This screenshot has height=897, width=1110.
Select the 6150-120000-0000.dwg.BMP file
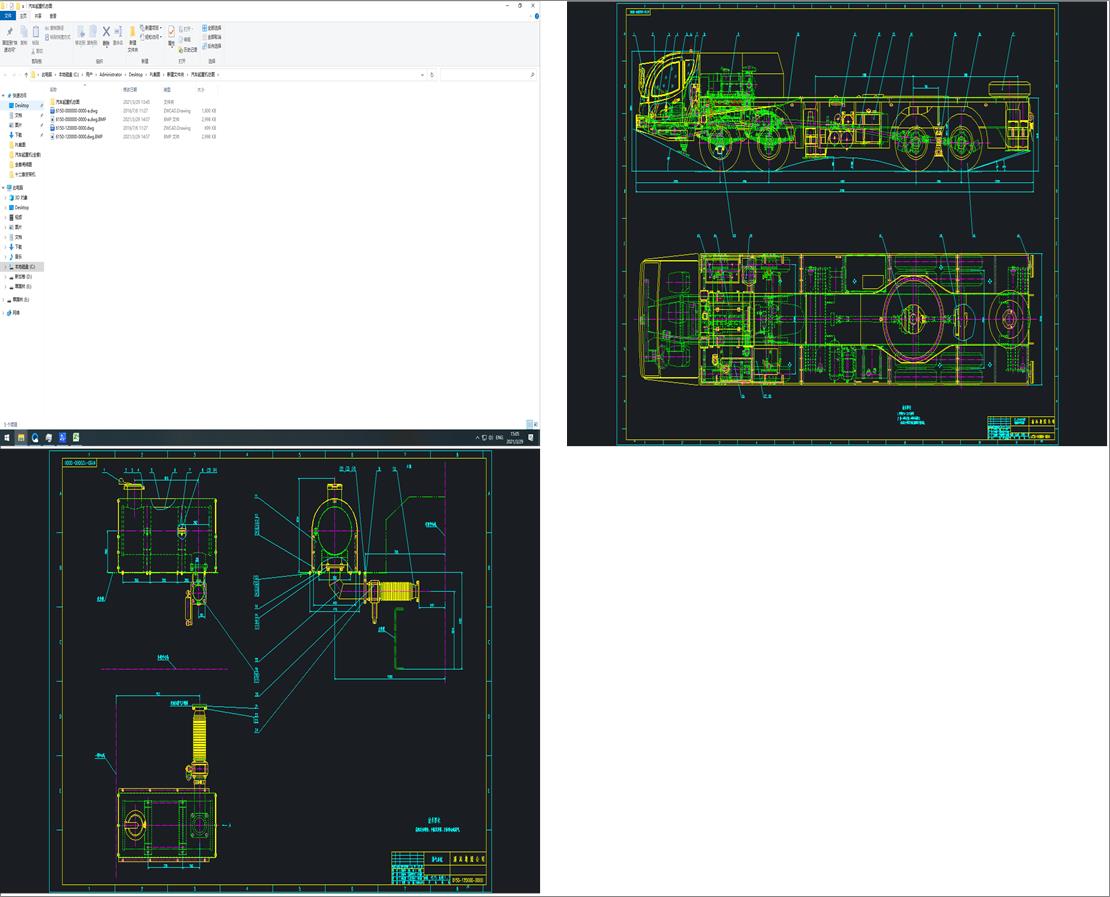click(78, 136)
